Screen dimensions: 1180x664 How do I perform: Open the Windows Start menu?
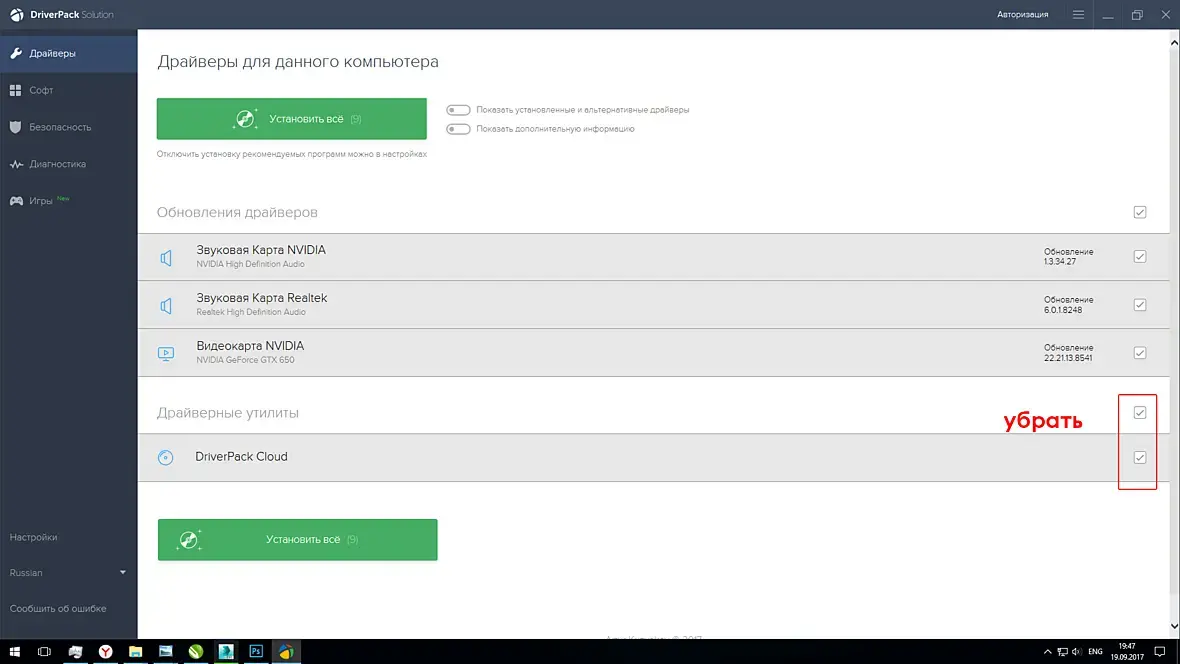(14, 652)
